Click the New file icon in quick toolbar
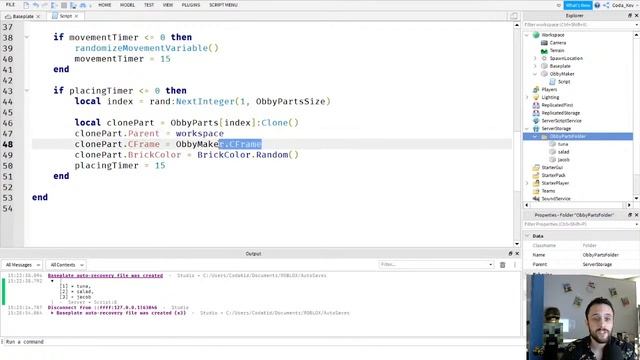This screenshot has width=640, height=360. [x=26, y=5]
